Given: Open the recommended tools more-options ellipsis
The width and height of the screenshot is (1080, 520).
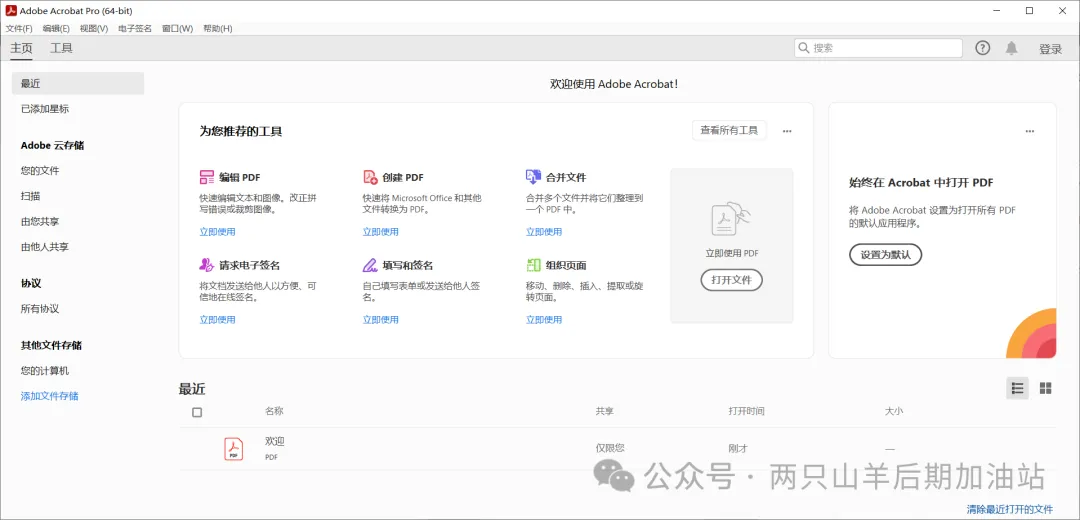Looking at the screenshot, I should pos(787,131).
